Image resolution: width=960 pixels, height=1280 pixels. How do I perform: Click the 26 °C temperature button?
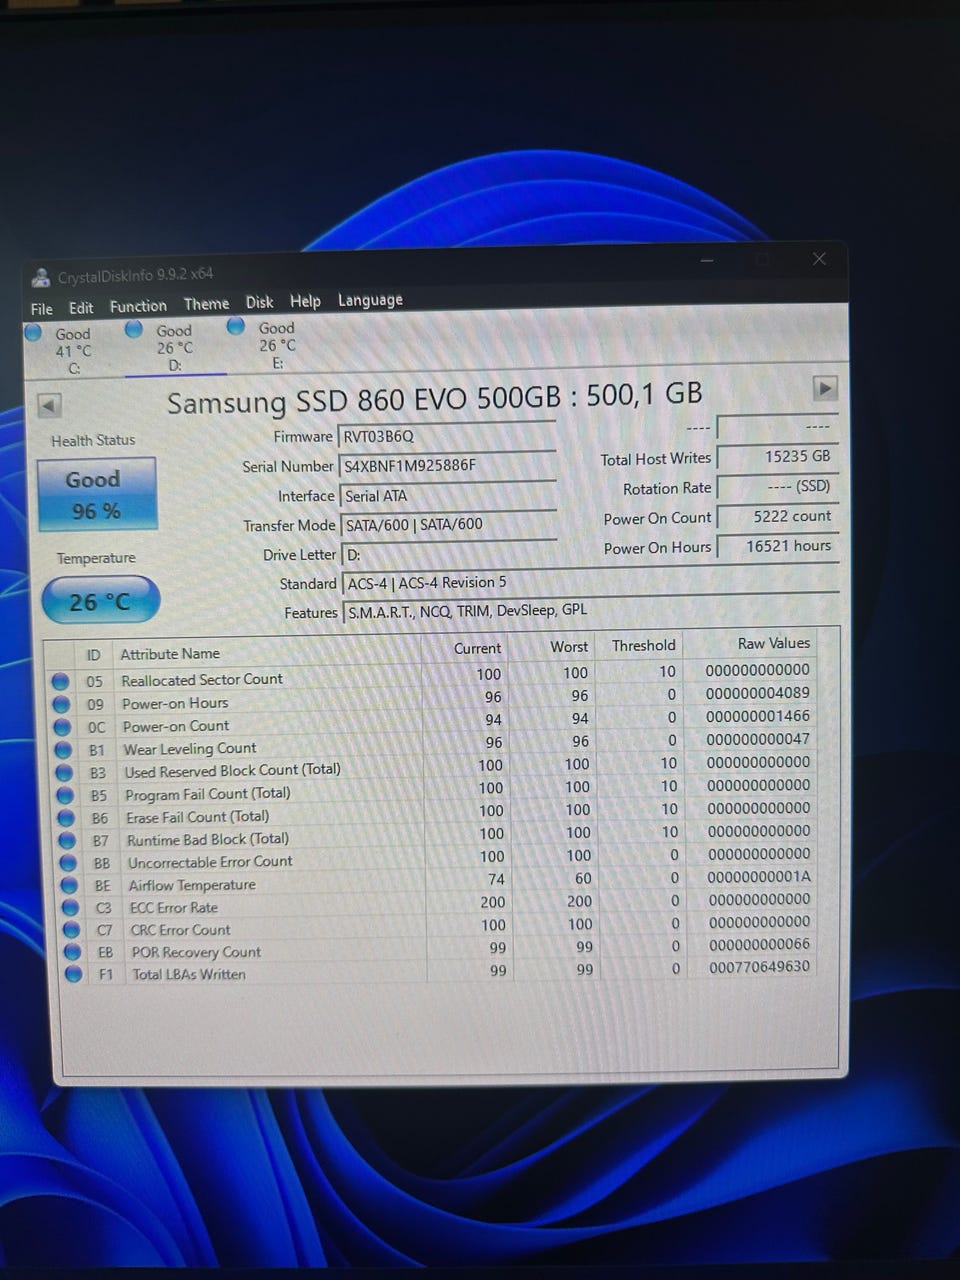point(100,601)
